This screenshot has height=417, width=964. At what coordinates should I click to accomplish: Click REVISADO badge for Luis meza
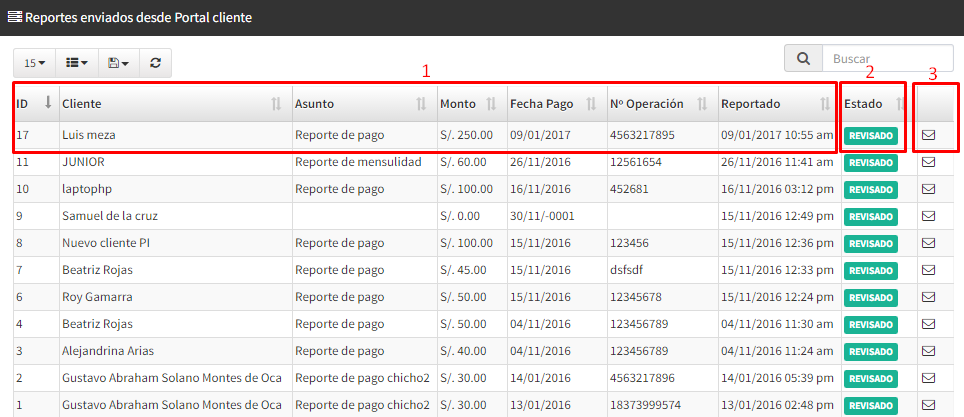coord(871,135)
